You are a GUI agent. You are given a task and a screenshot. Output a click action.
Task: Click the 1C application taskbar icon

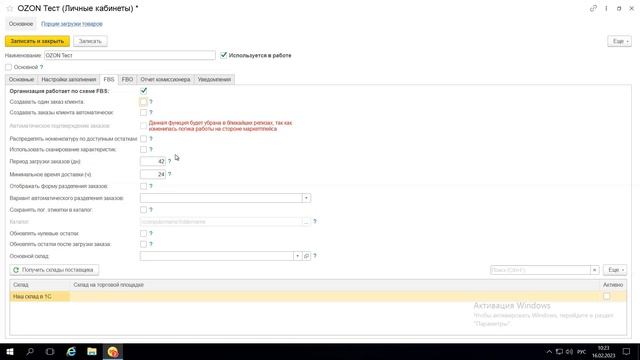(x=113, y=351)
